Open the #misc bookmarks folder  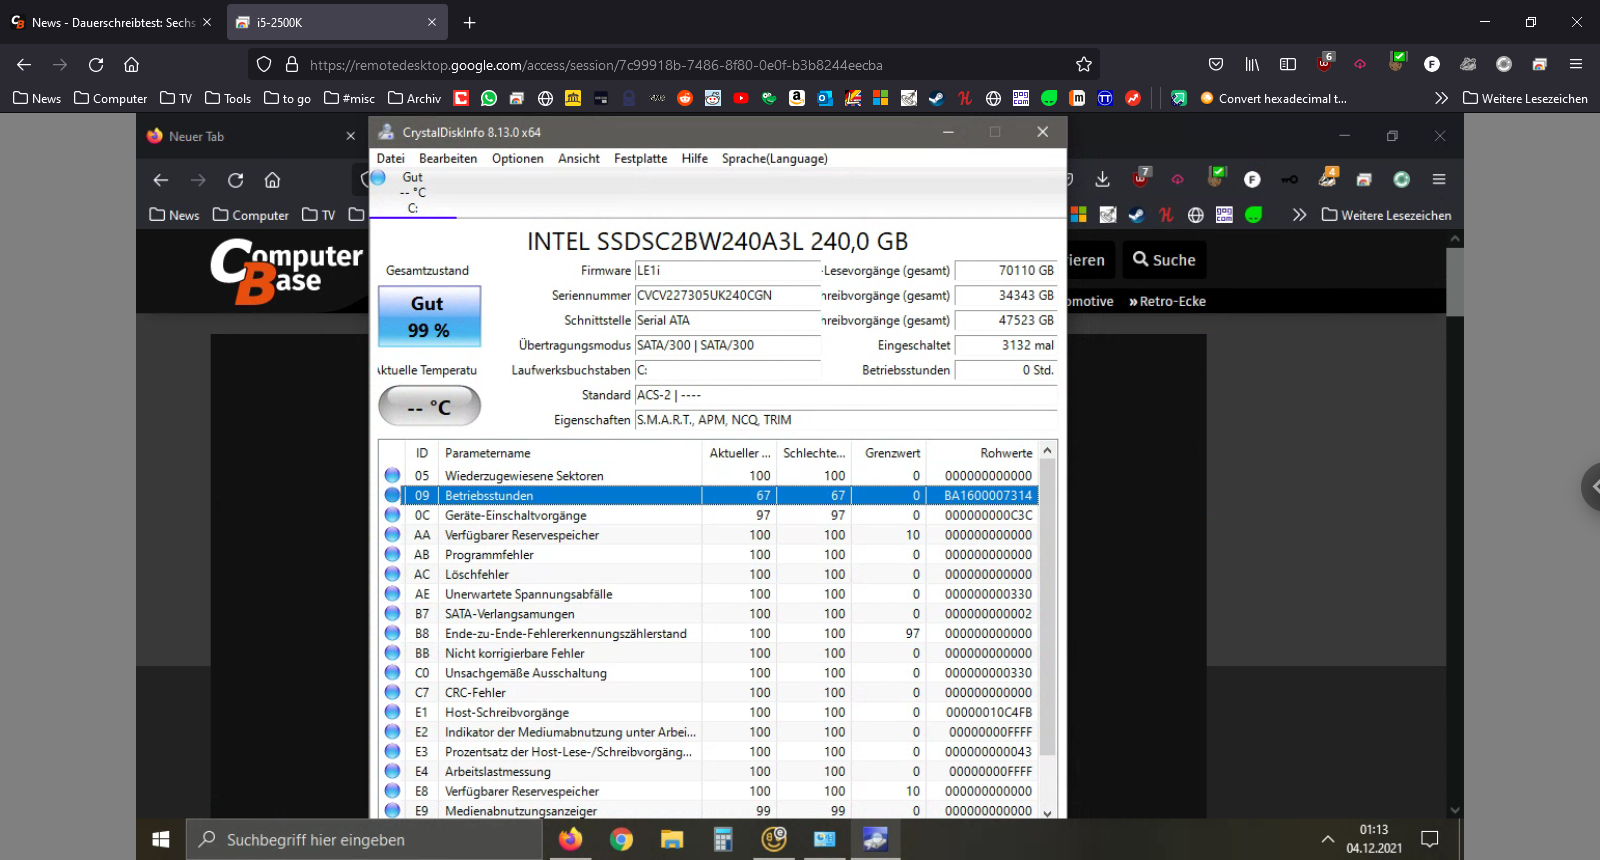click(349, 98)
